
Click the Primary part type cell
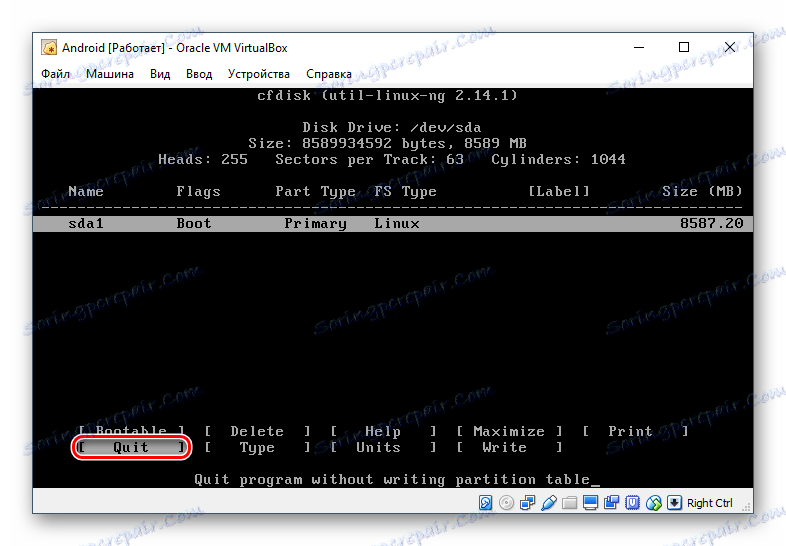(315, 224)
